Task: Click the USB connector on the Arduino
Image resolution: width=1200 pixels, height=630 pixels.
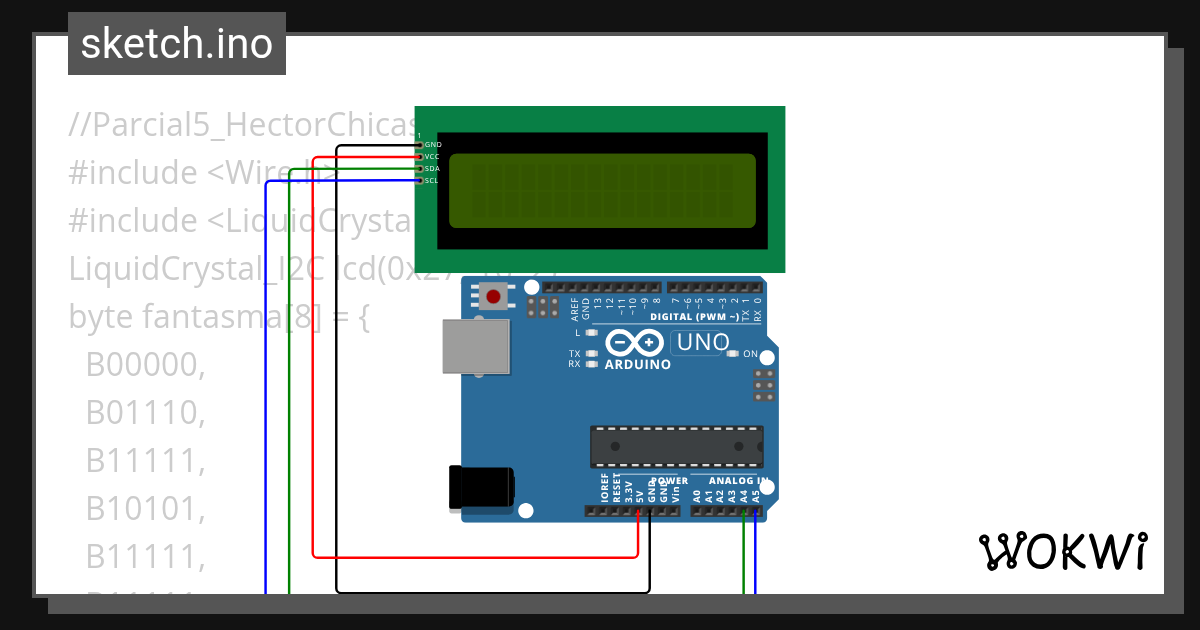Action: click(x=476, y=345)
